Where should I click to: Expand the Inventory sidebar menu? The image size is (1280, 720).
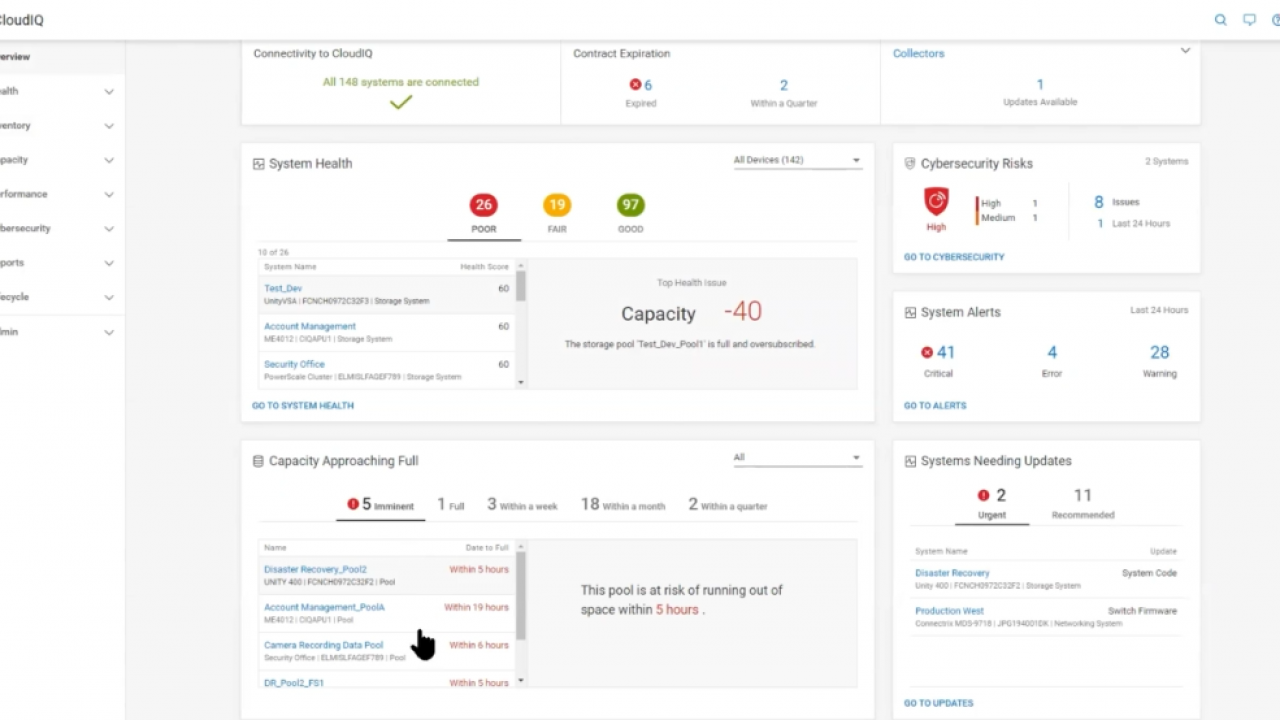coord(109,126)
